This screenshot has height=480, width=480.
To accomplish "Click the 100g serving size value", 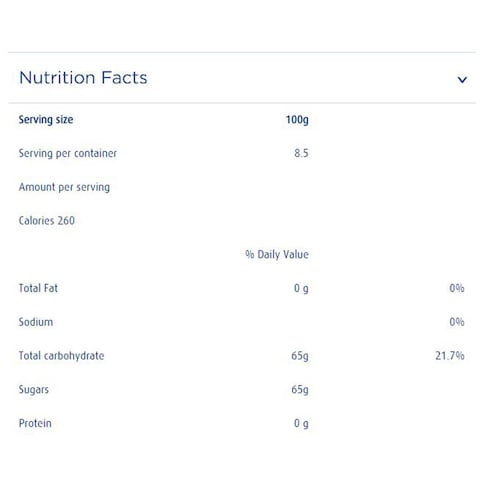I will click(297, 120).
